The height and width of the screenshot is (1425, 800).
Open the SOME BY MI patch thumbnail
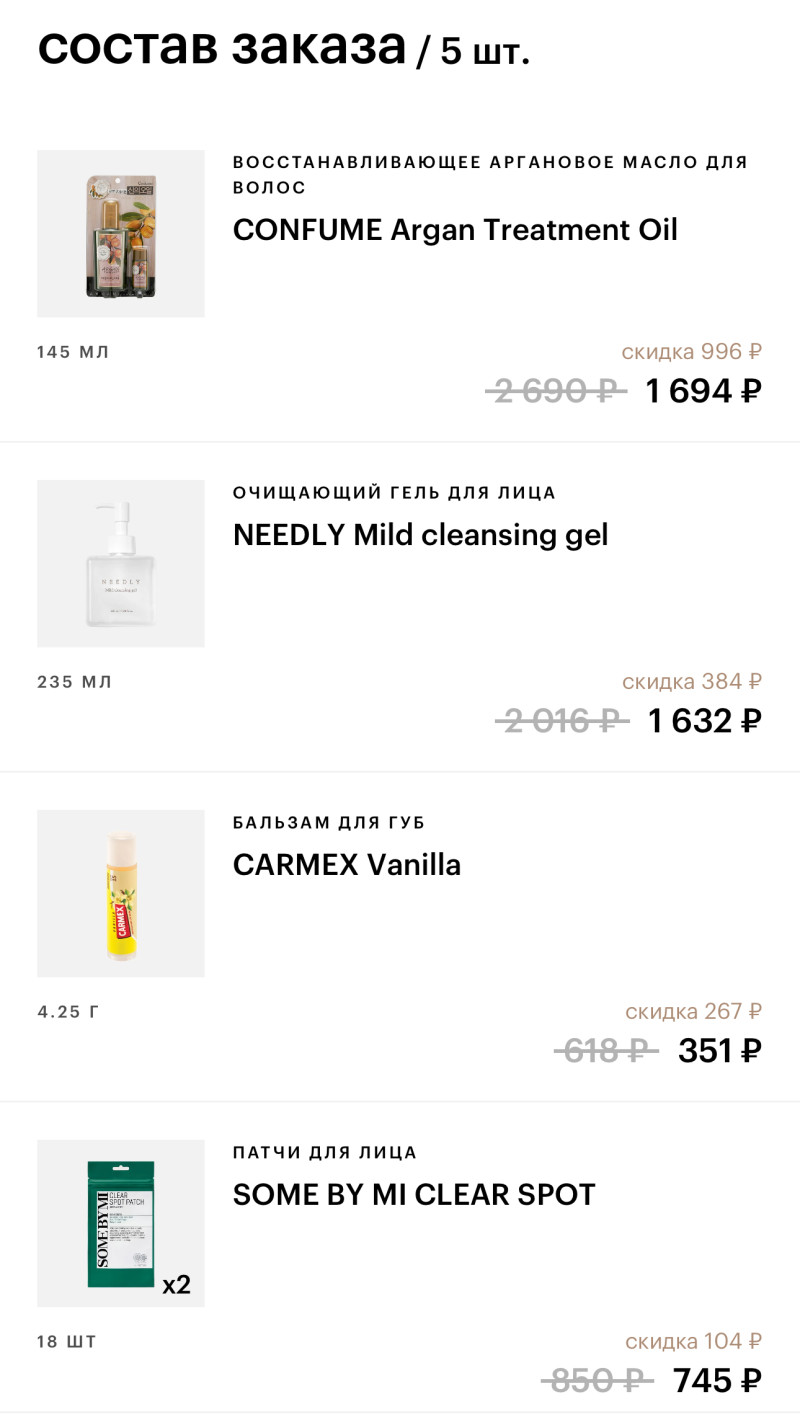(x=121, y=1222)
